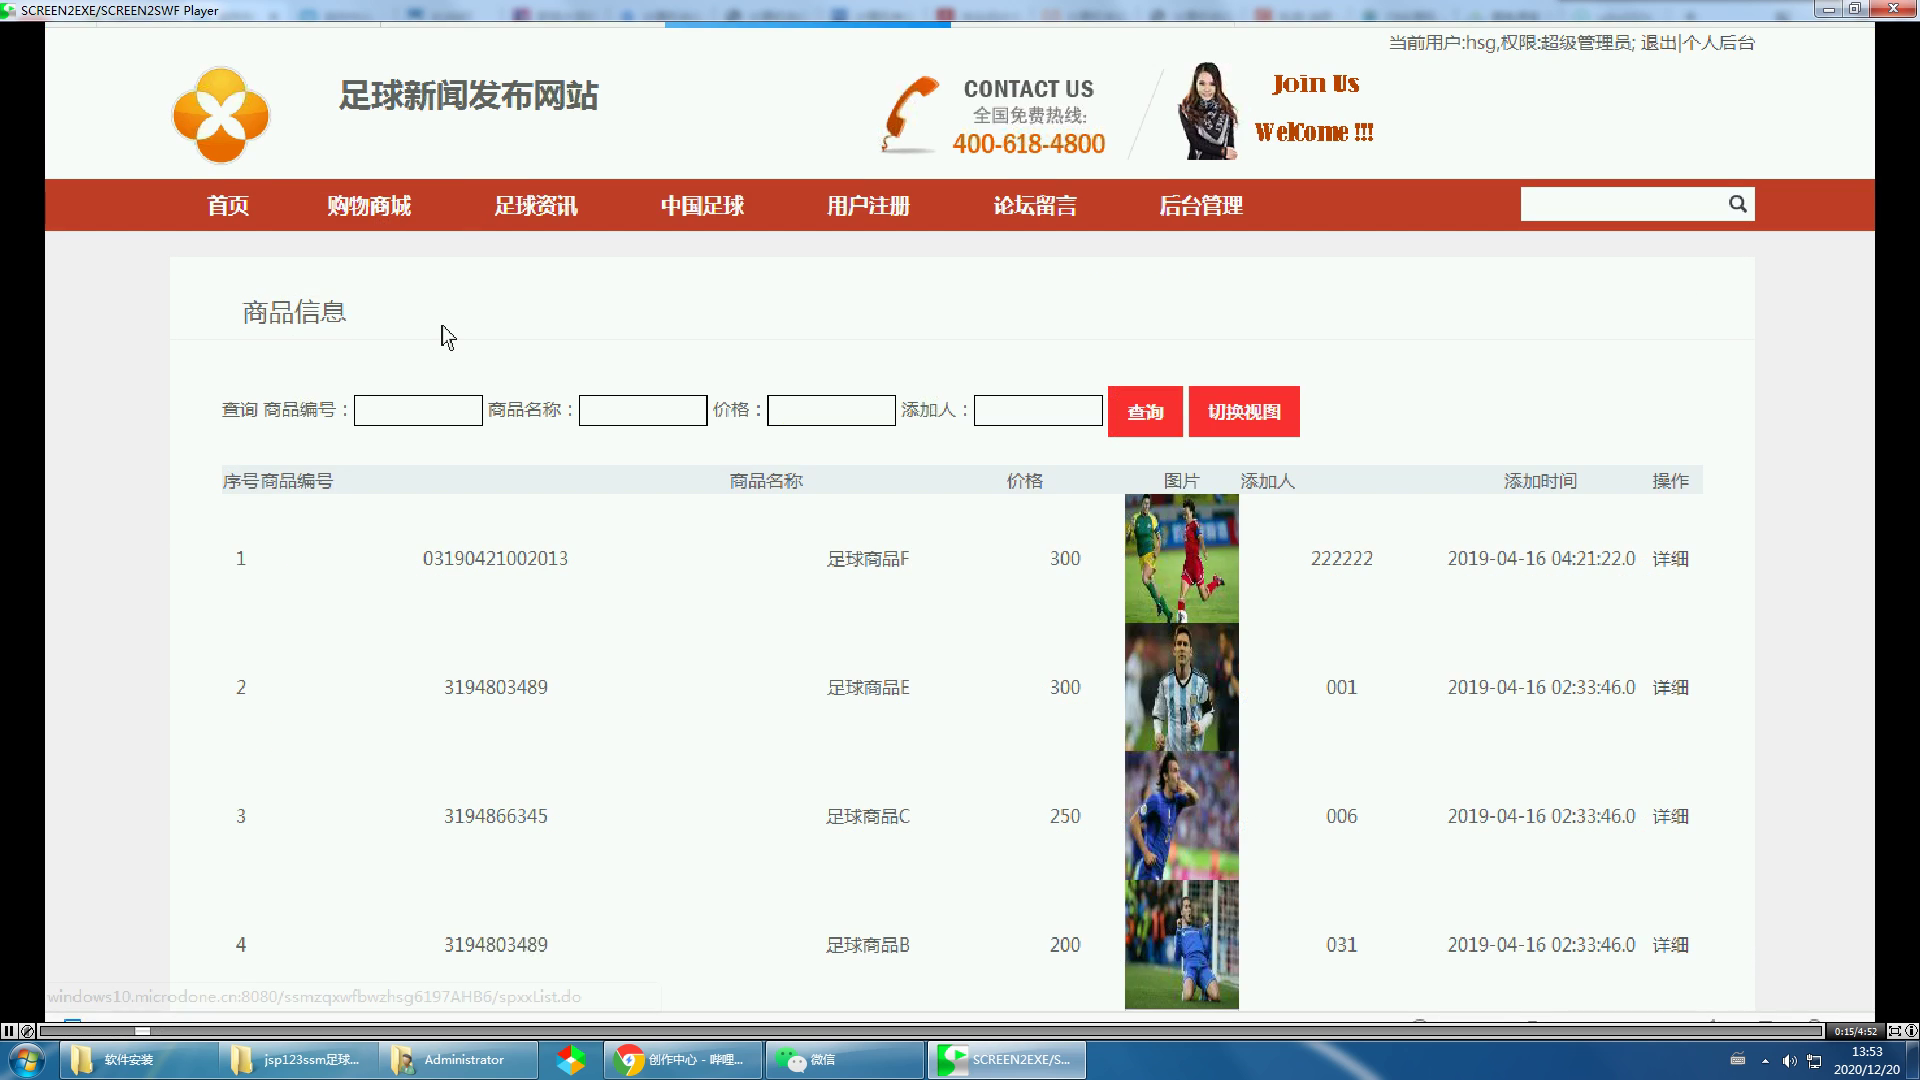Click the 足球商品C product image
The height and width of the screenshot is (1080, 1920).
(1181, 816)
